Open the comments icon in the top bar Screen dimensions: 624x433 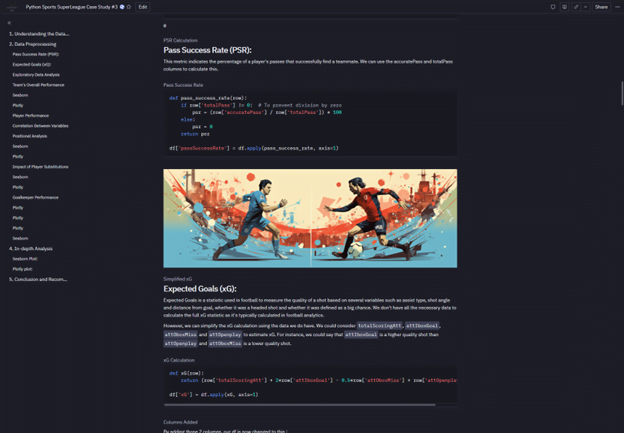coord(564,7)
